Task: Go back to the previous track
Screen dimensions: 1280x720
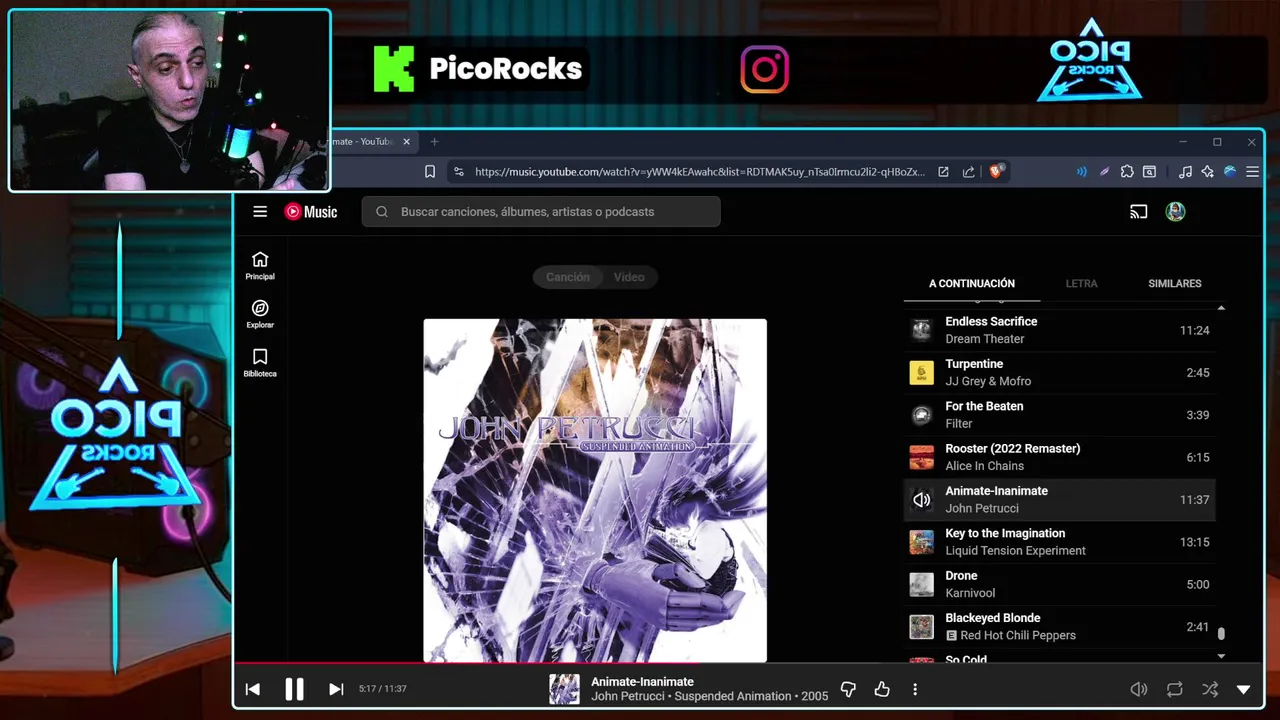Action: 252,689
